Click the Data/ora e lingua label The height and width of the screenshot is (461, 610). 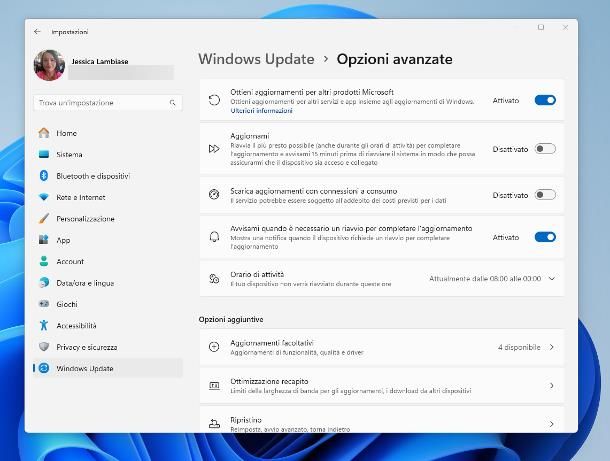point(85,283)
